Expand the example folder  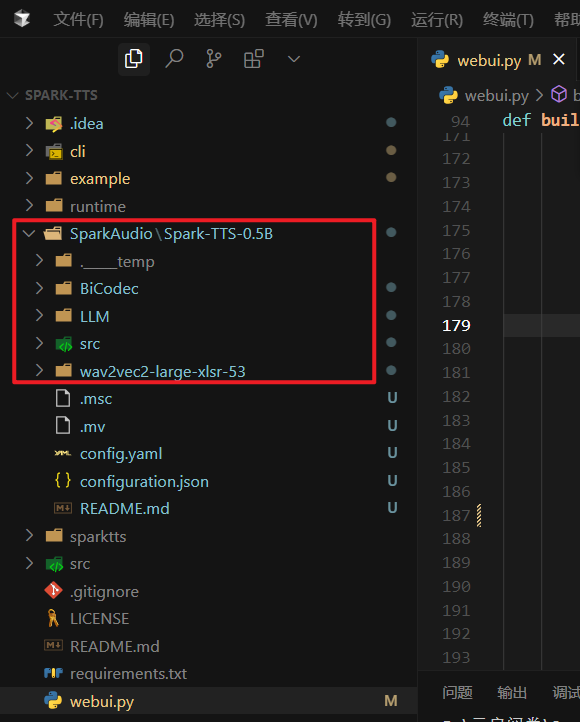pos(29,178)
